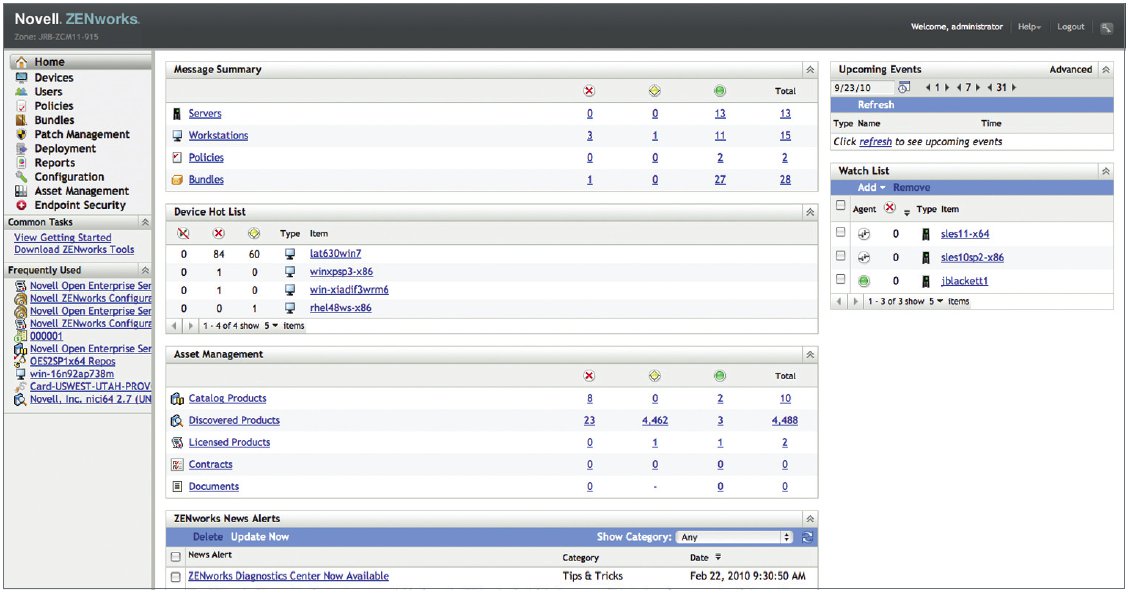Open the rhel48ws-x86 device link
Image resolution: width=1130 pixels, height=594 pixels.
coord(341,308)
